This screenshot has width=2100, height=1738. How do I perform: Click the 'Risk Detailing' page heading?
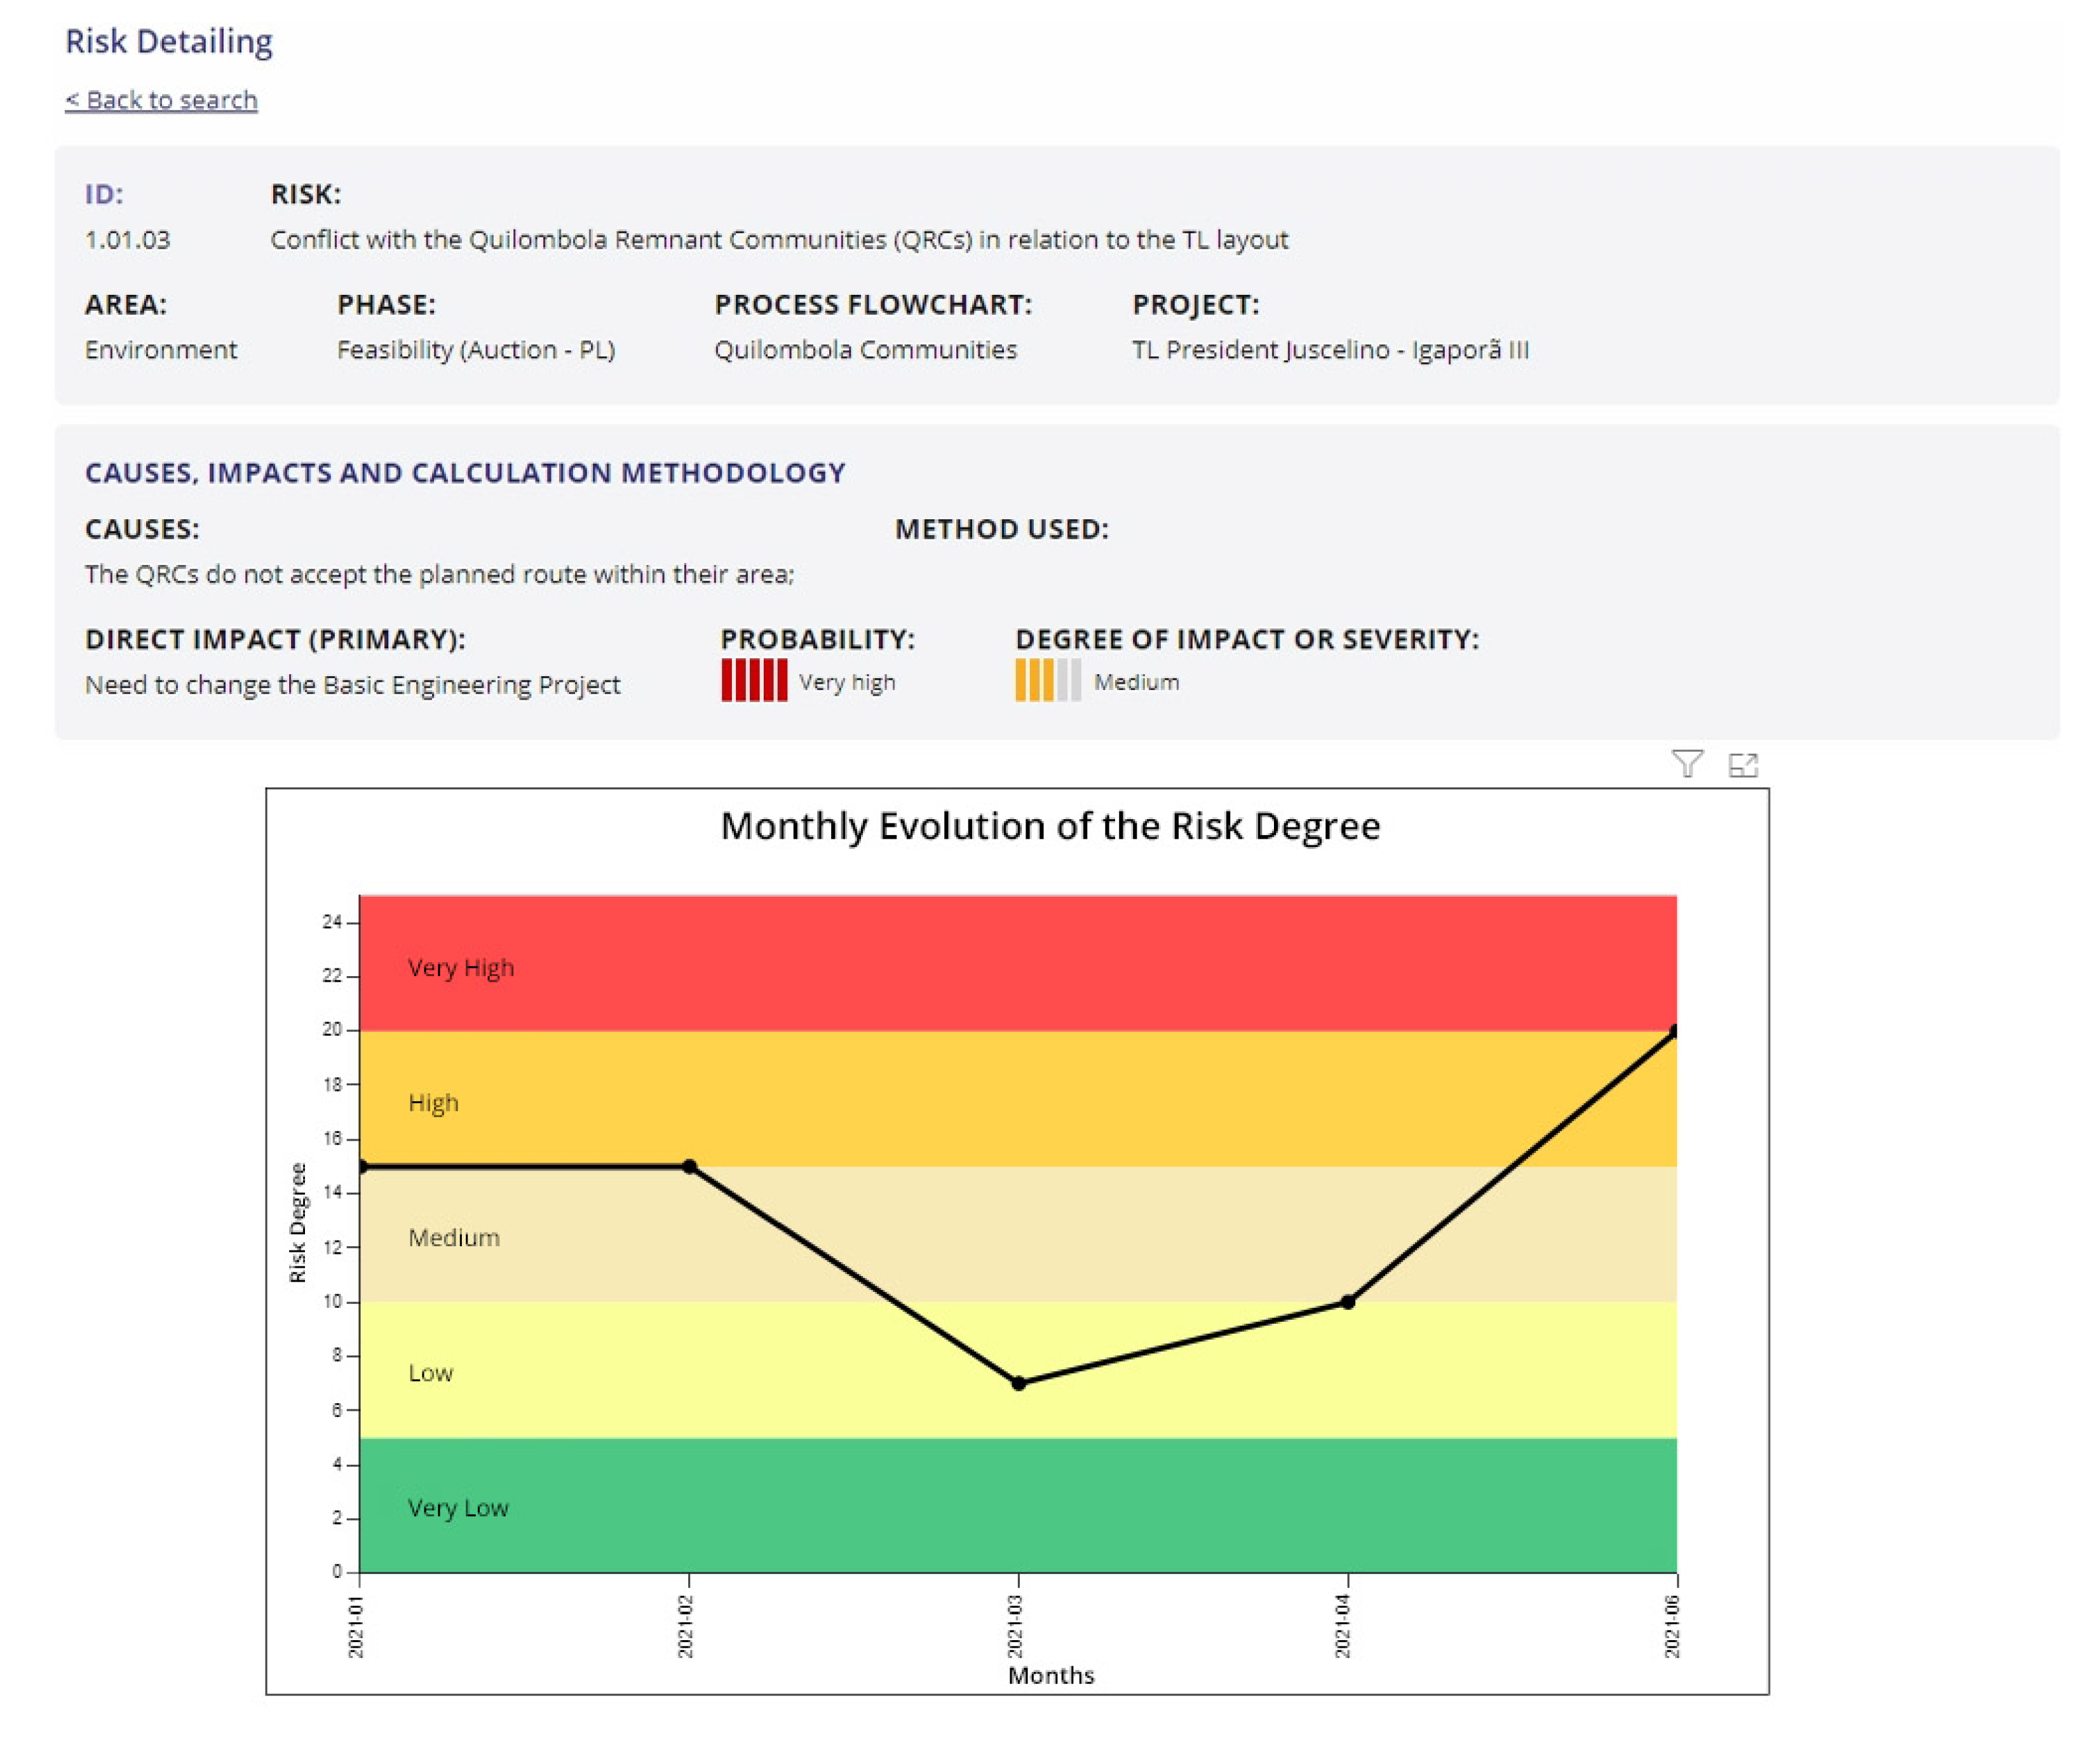[168, 41]
